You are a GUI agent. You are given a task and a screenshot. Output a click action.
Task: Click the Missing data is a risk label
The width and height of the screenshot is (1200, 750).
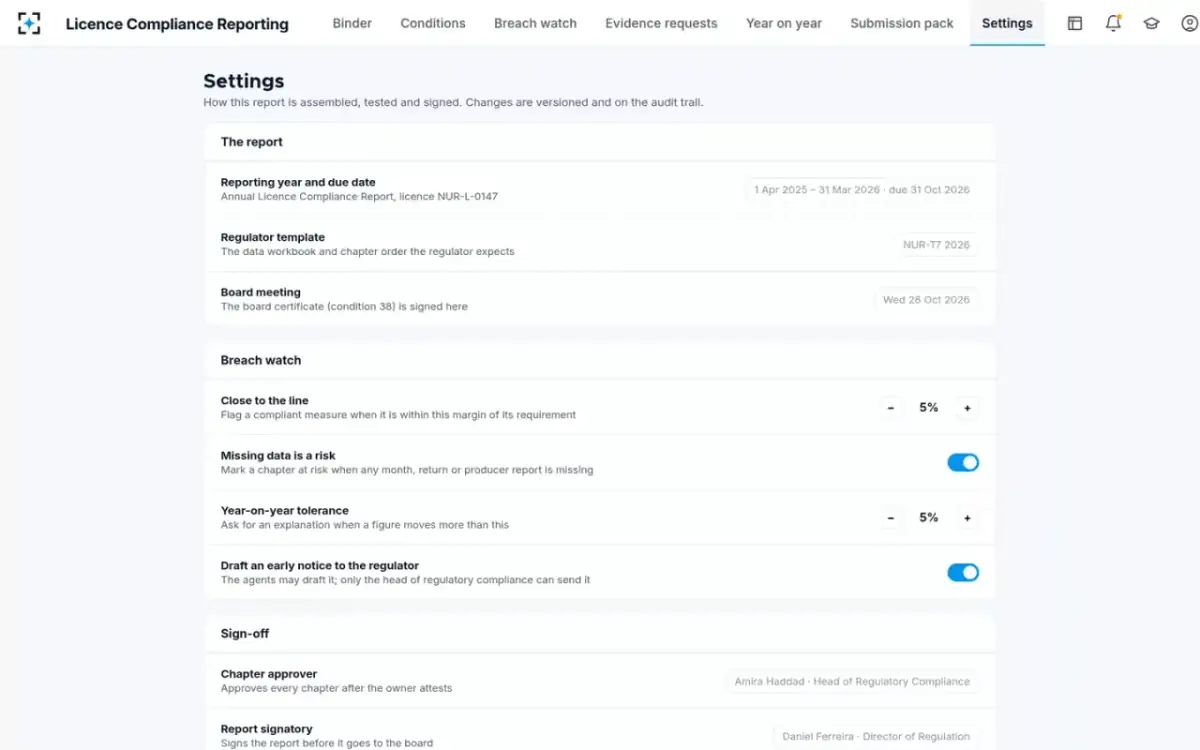pyautogui.click(x=278, y=456)
